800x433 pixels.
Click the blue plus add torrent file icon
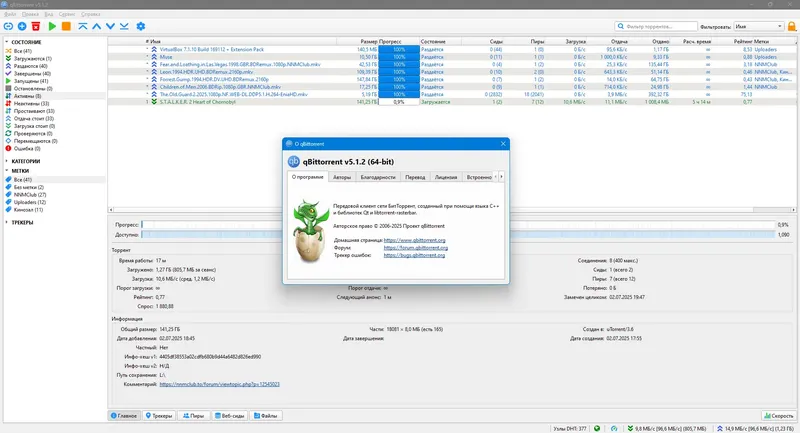[x=22, y=26]
